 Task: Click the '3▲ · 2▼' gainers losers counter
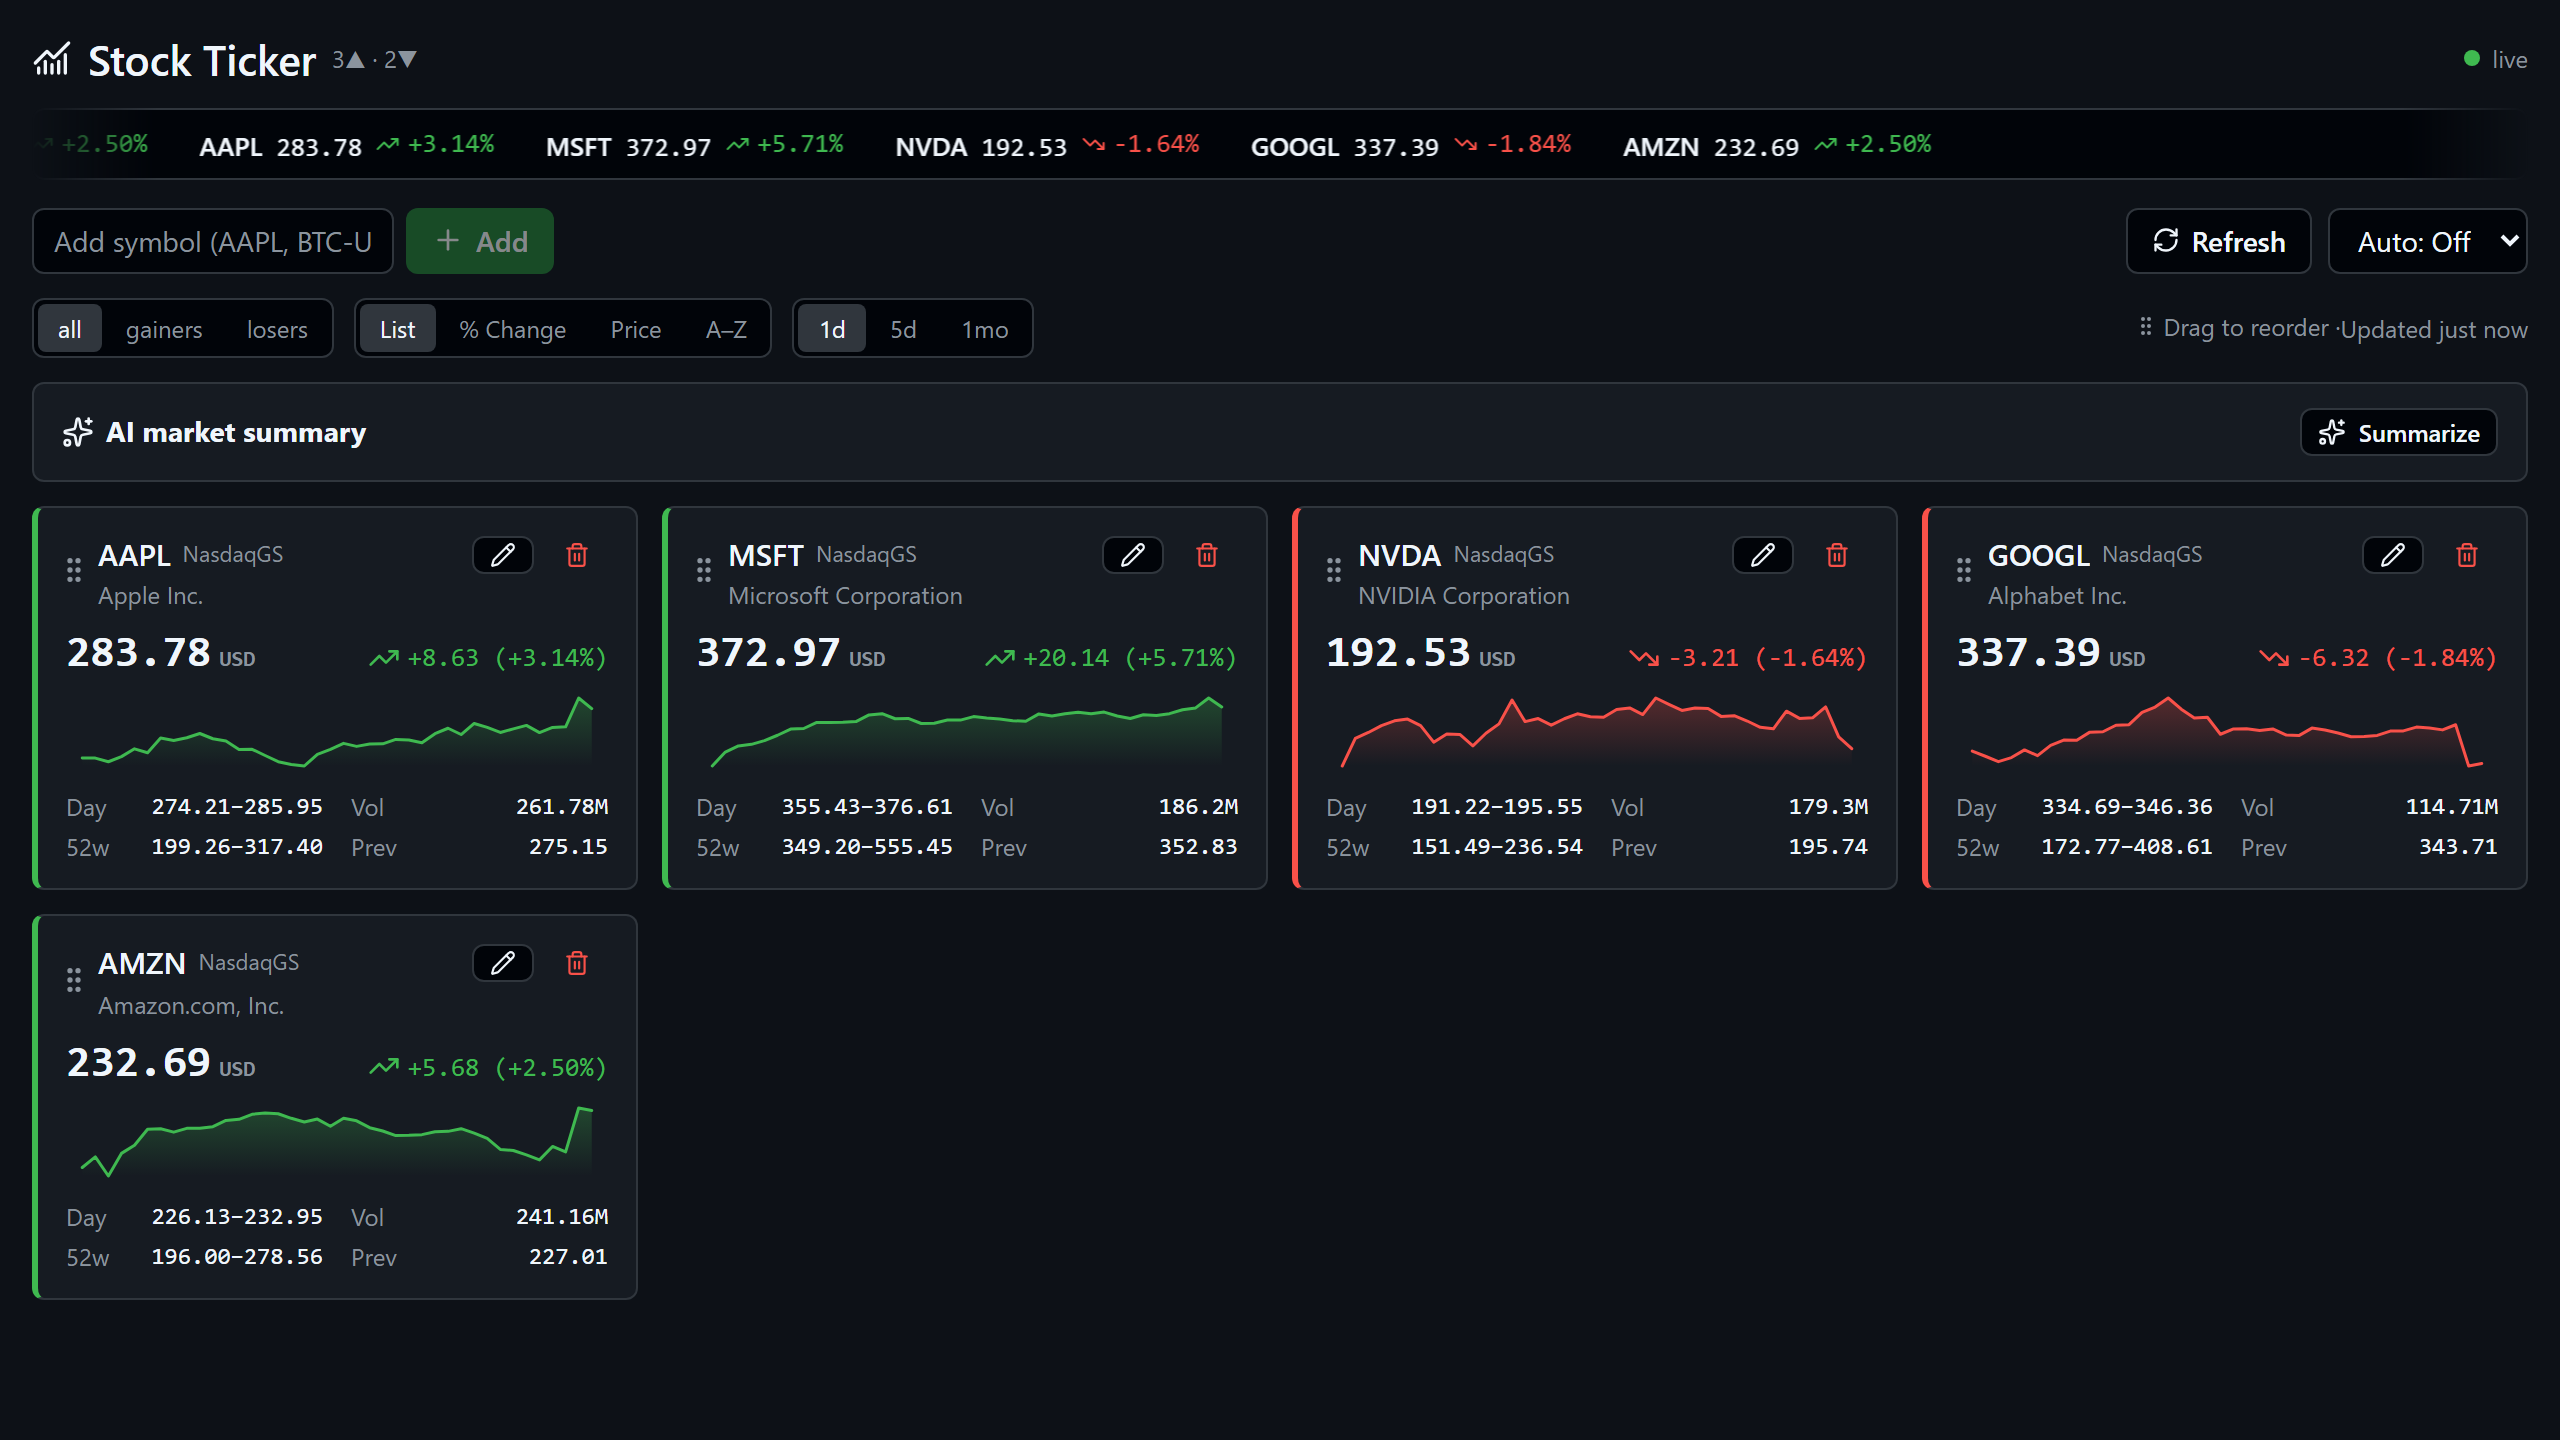[x=374, y=60]
